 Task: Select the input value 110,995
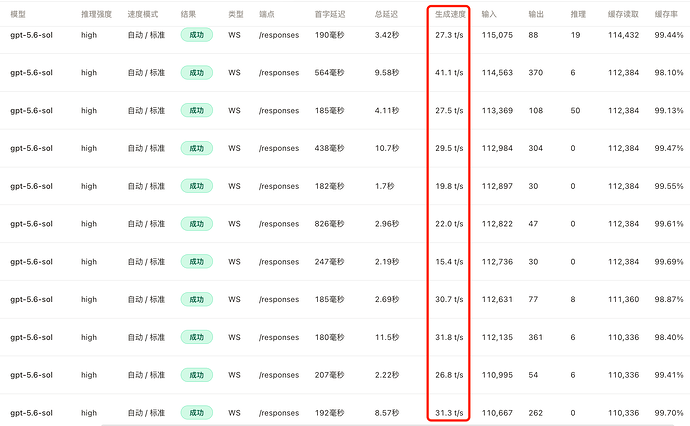point(497,375)
